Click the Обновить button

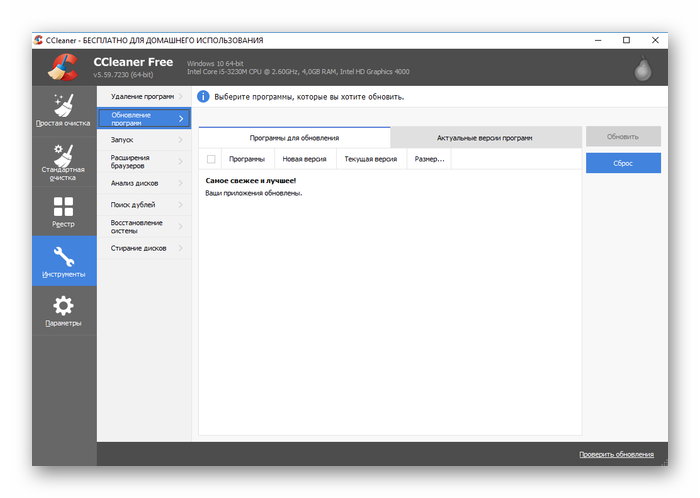coord(623,137)
